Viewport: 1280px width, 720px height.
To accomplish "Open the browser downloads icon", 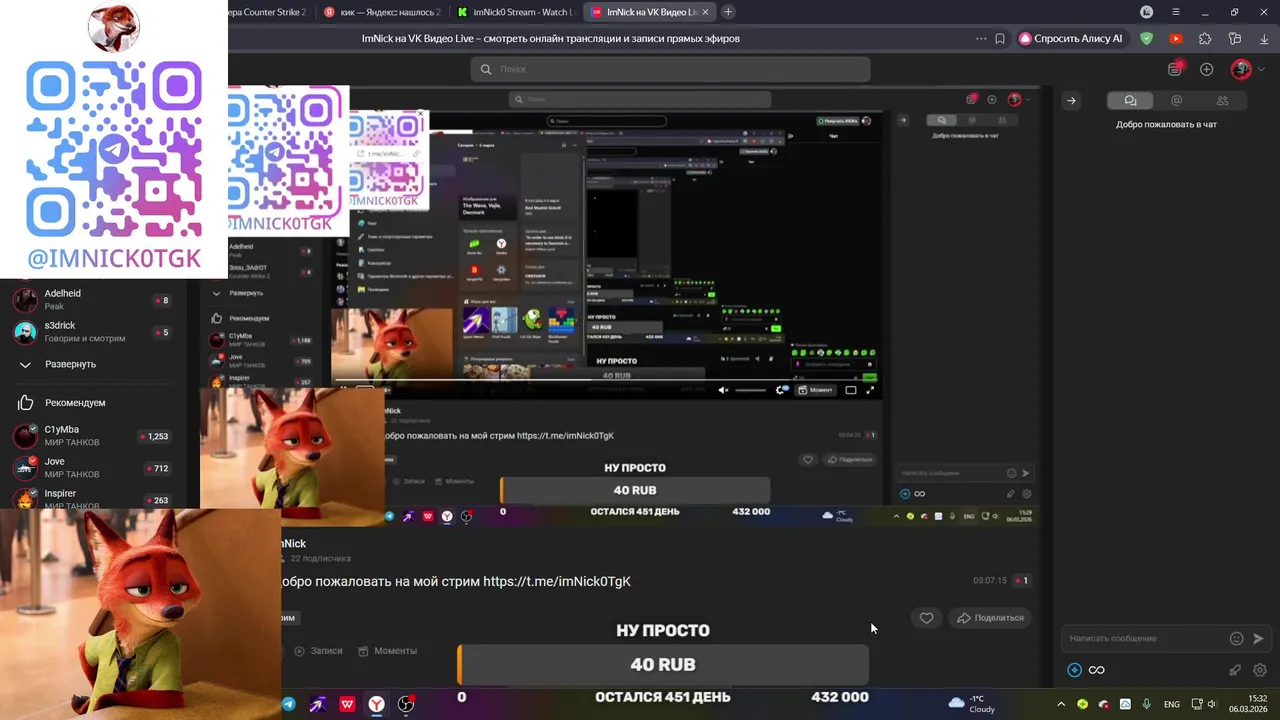I will coord(1263,39).
